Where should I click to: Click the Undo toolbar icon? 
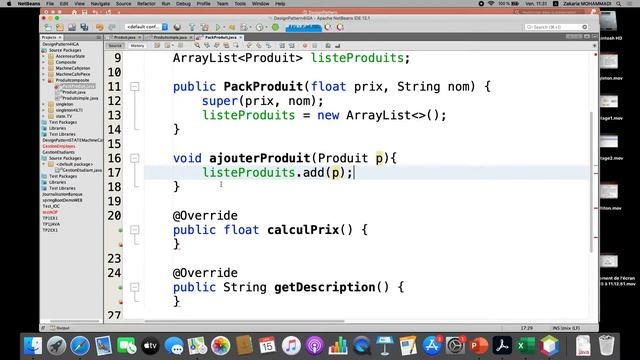coord(99,27)
